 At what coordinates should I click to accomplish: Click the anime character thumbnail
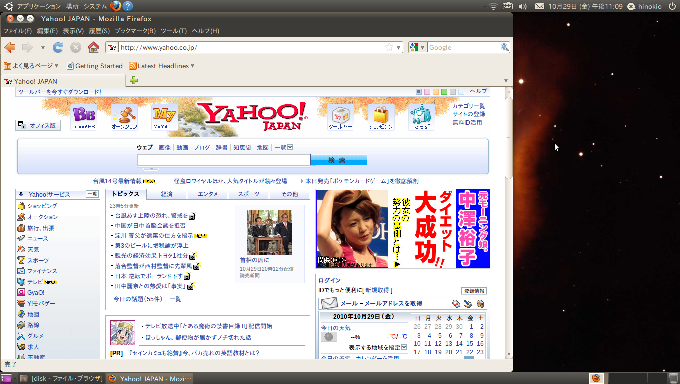122,332
